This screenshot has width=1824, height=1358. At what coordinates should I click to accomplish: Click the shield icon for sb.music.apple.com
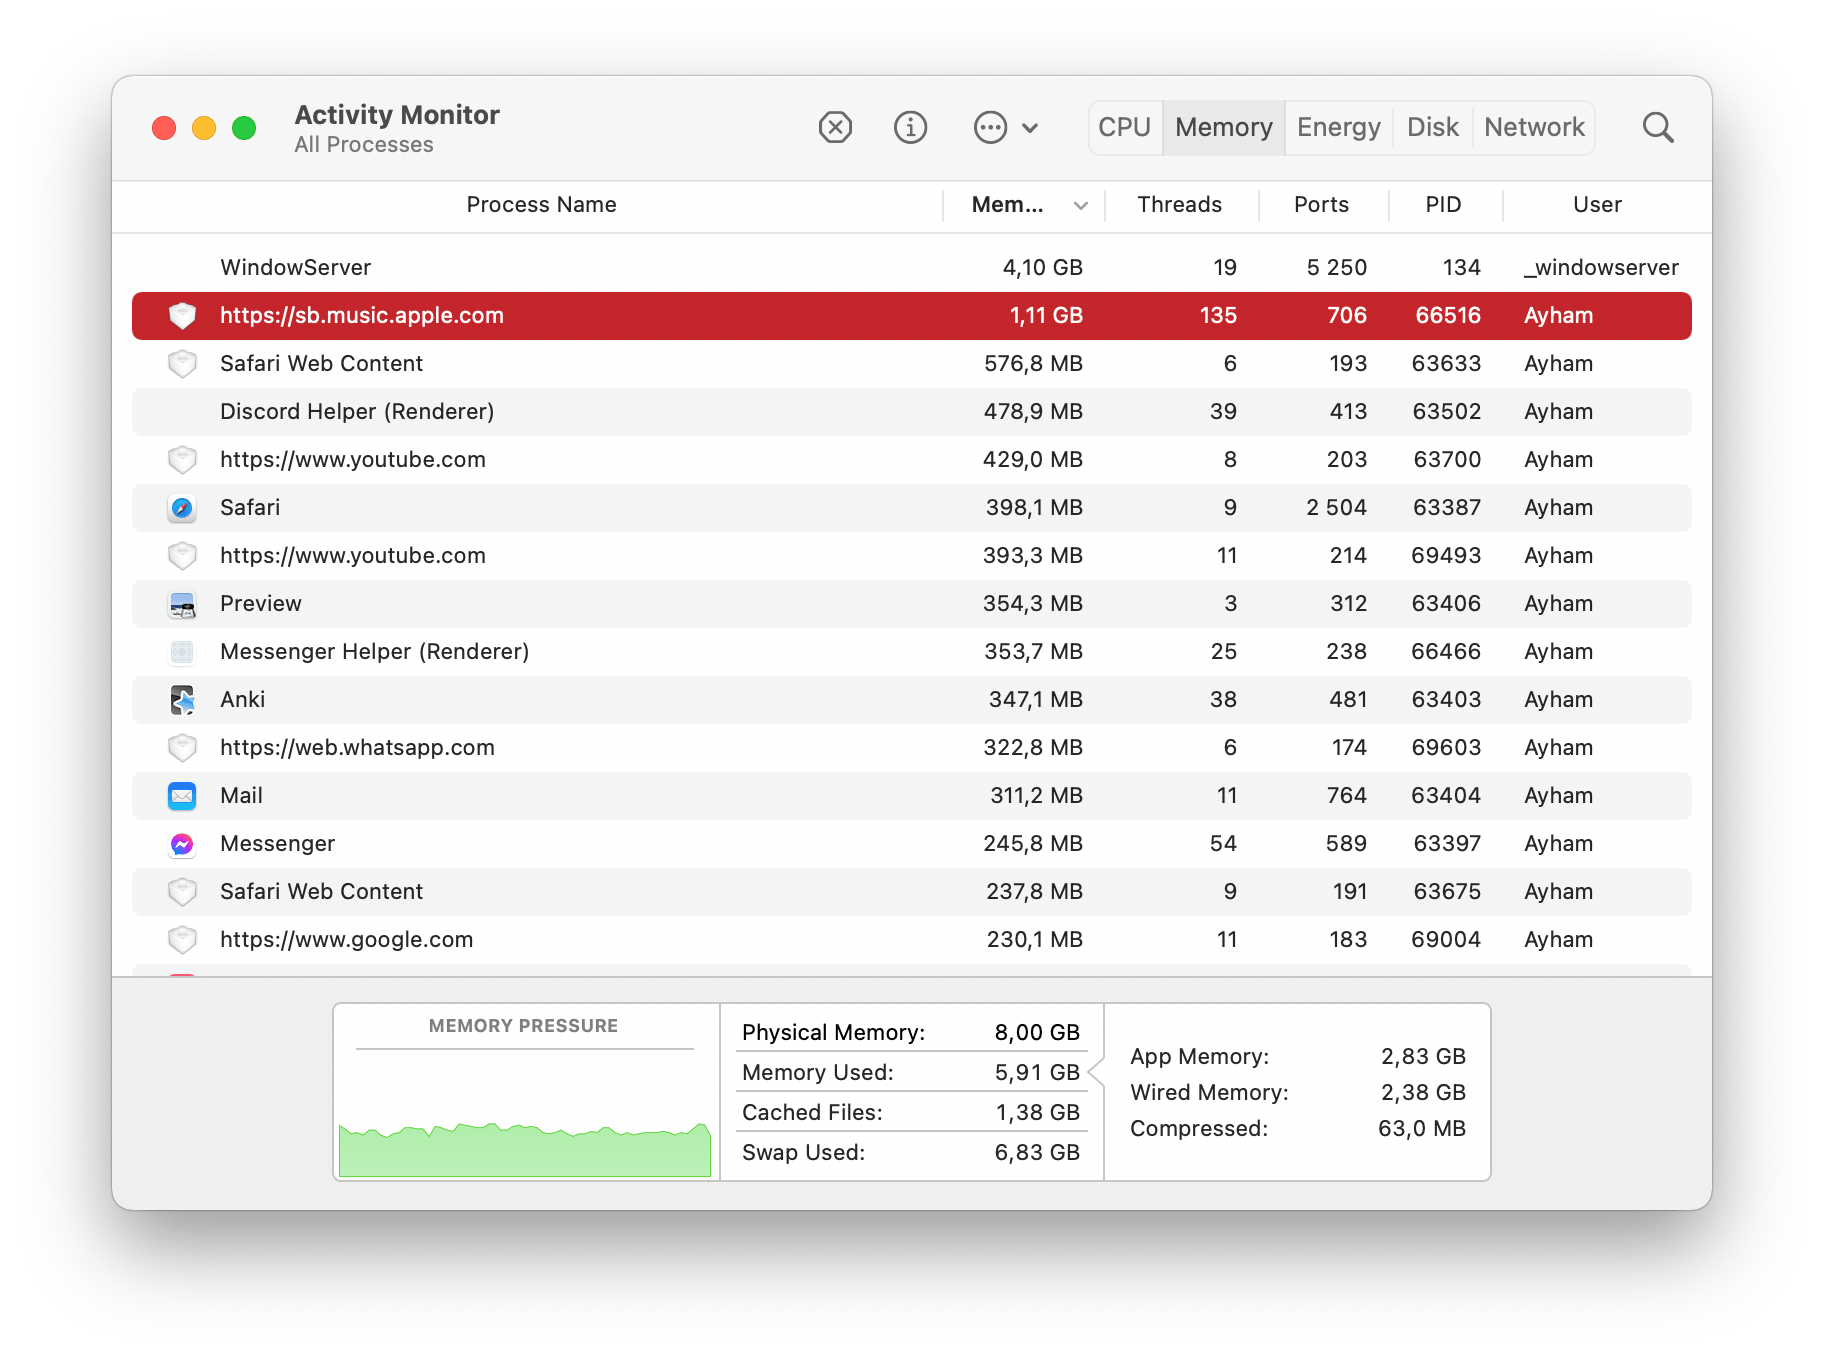182,316
